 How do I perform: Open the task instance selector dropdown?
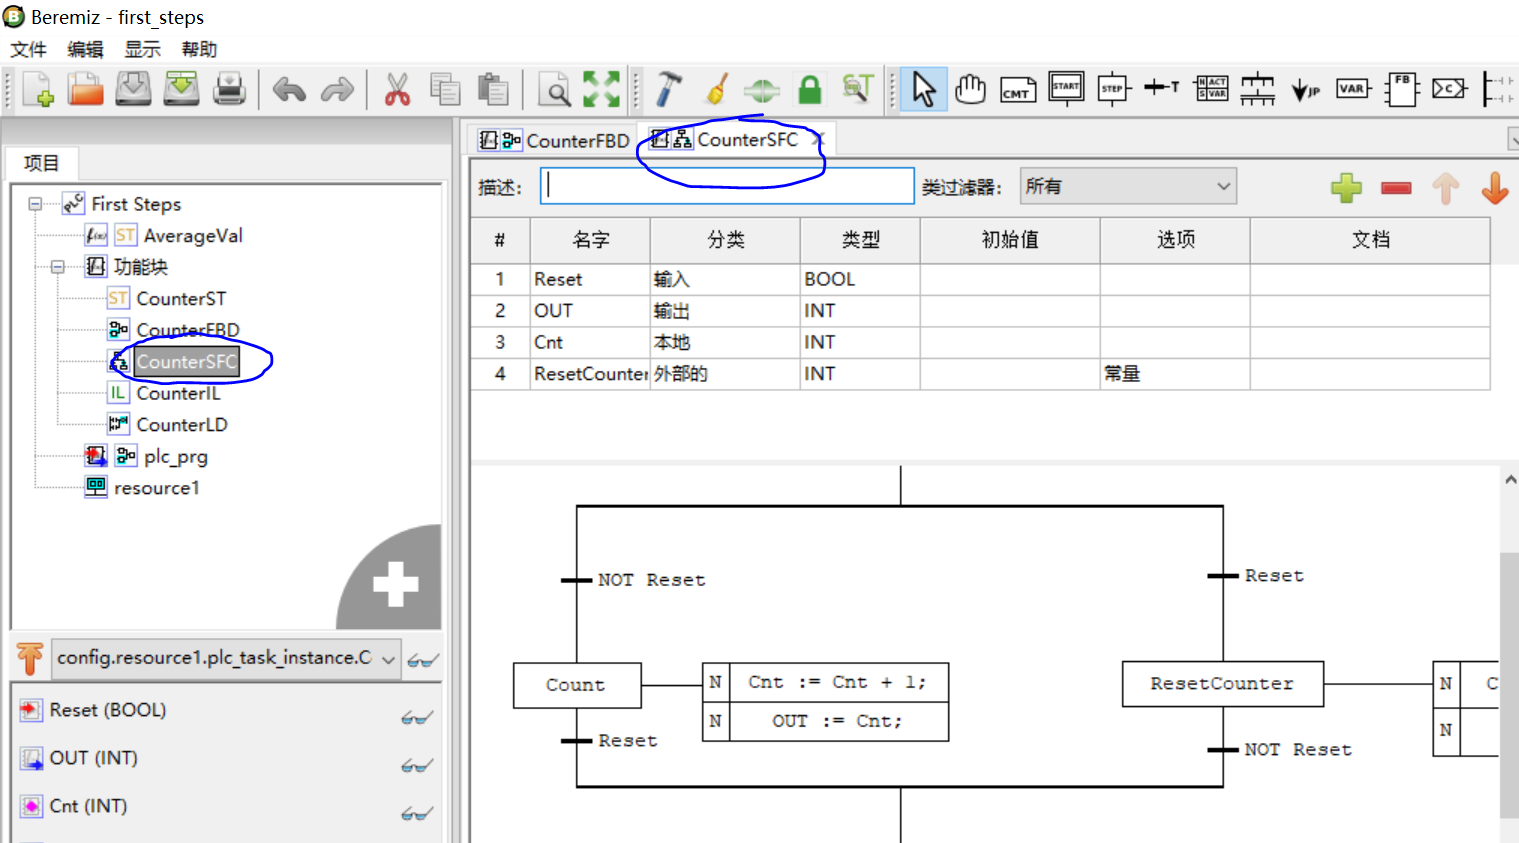pos(390,659)
